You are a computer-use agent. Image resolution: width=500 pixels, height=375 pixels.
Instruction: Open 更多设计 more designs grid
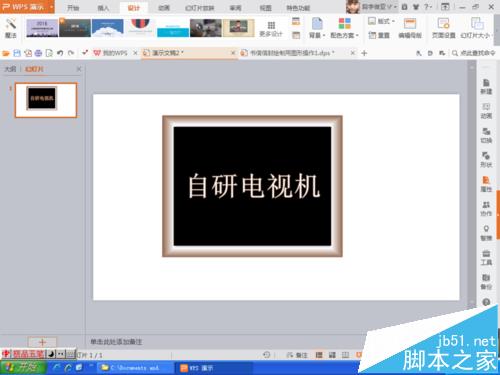[x=271, y=29]
